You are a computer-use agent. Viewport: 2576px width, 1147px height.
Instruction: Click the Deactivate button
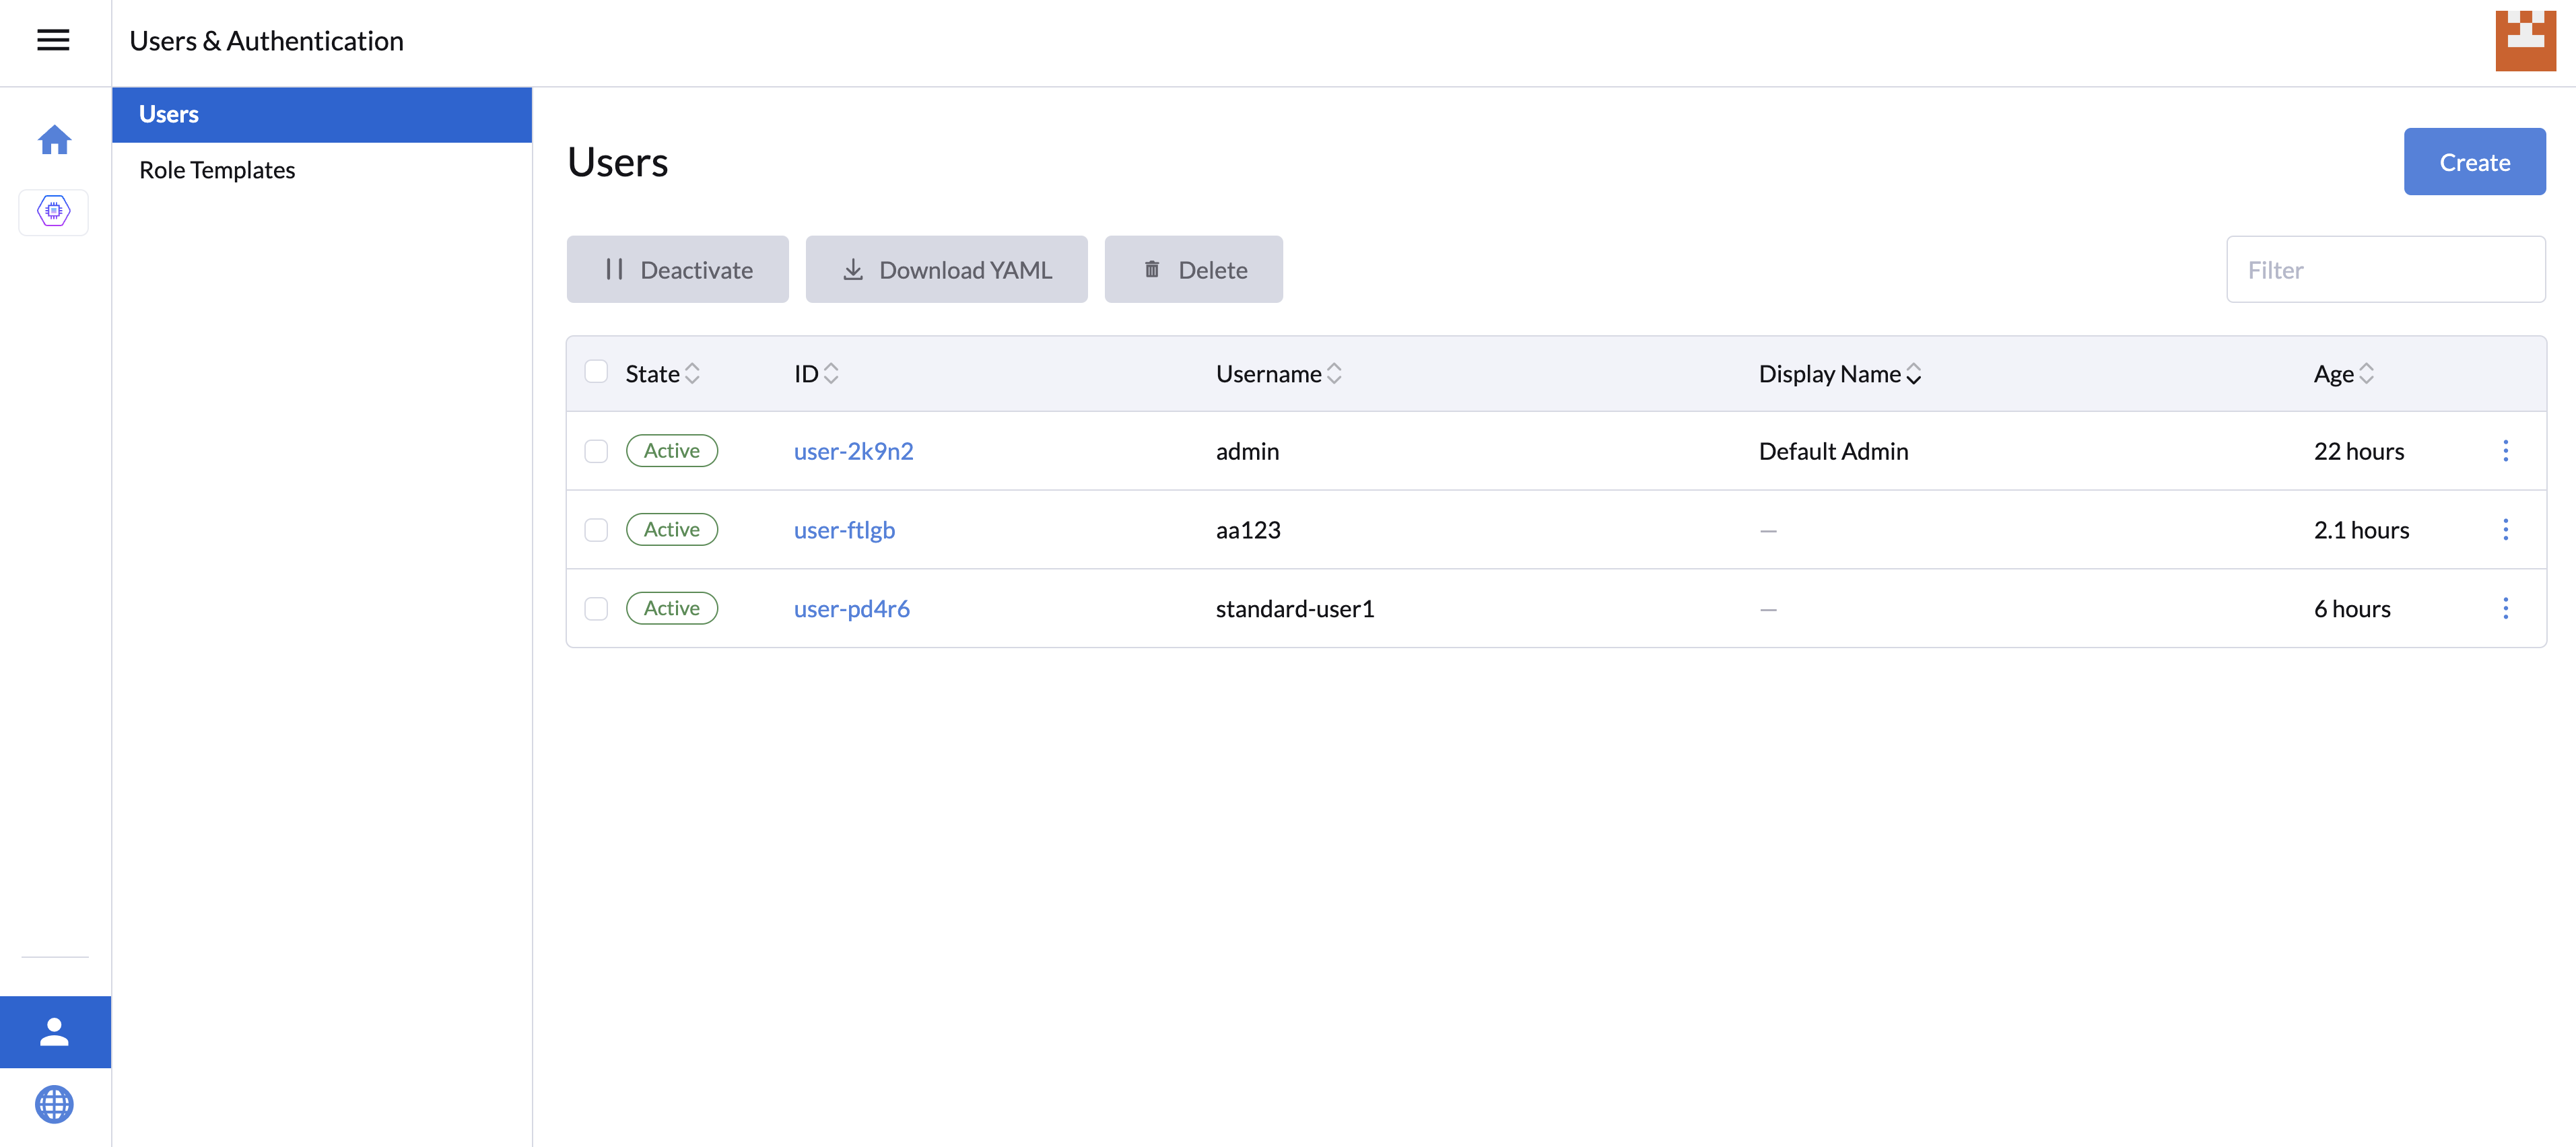coord(677,269)
